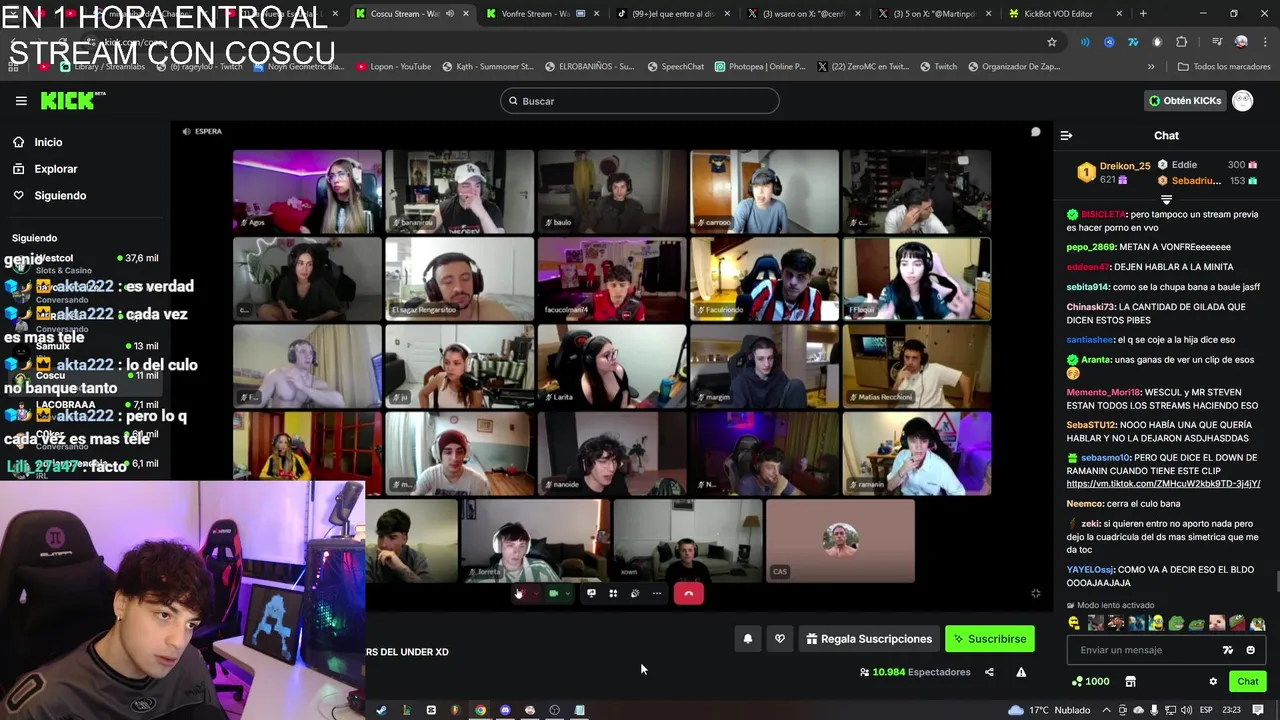Mute the Cosco Stream tab audio
The image size is (1280, 720).
[x=449, y=14]
